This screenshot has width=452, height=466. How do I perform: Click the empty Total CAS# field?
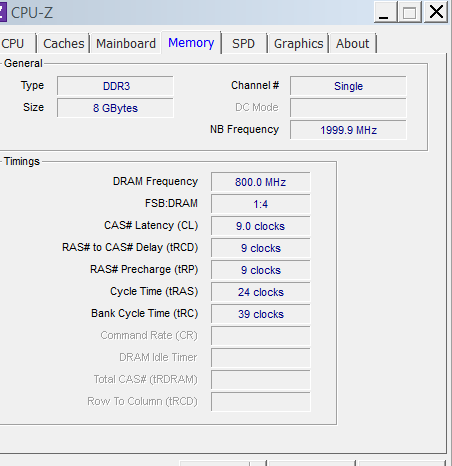coord(261,380)
